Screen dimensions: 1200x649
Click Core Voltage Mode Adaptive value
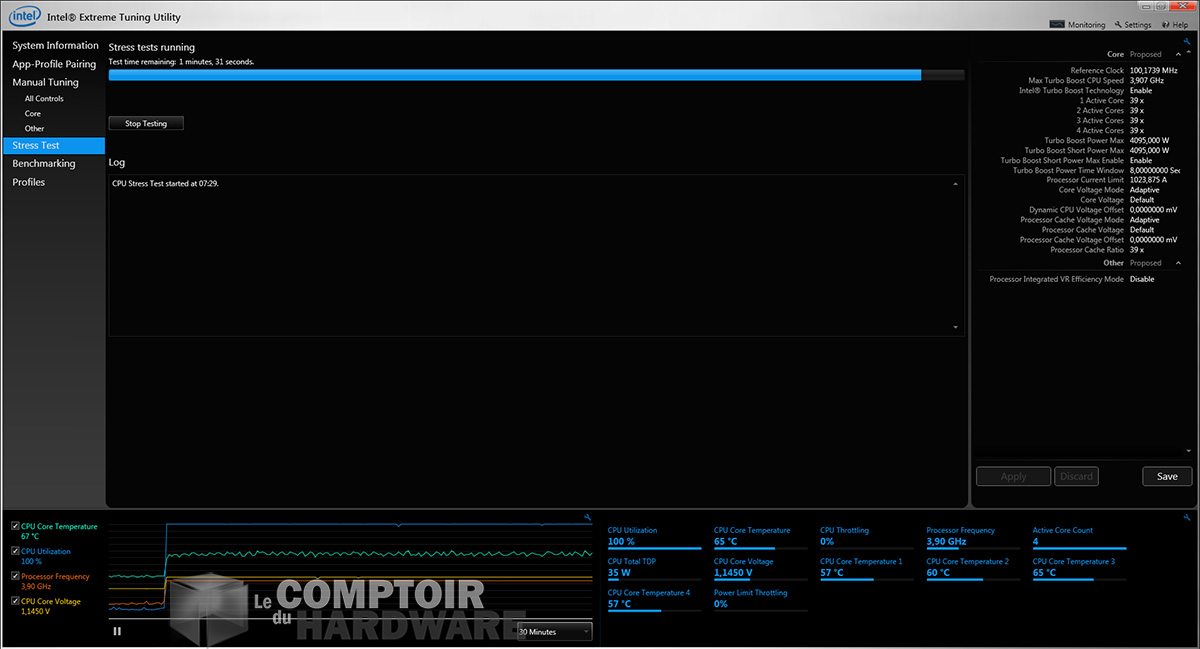click(x=1145, y=190)
